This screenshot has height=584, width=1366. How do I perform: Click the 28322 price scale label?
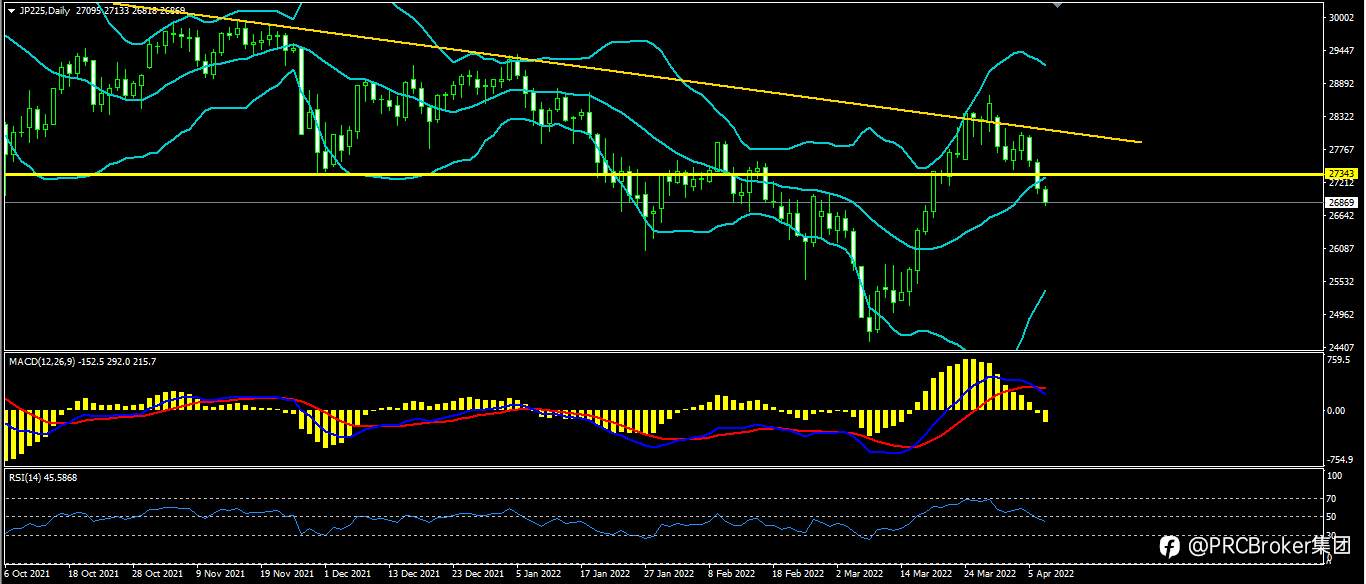pyautogui.click(x=1341, y=116)
